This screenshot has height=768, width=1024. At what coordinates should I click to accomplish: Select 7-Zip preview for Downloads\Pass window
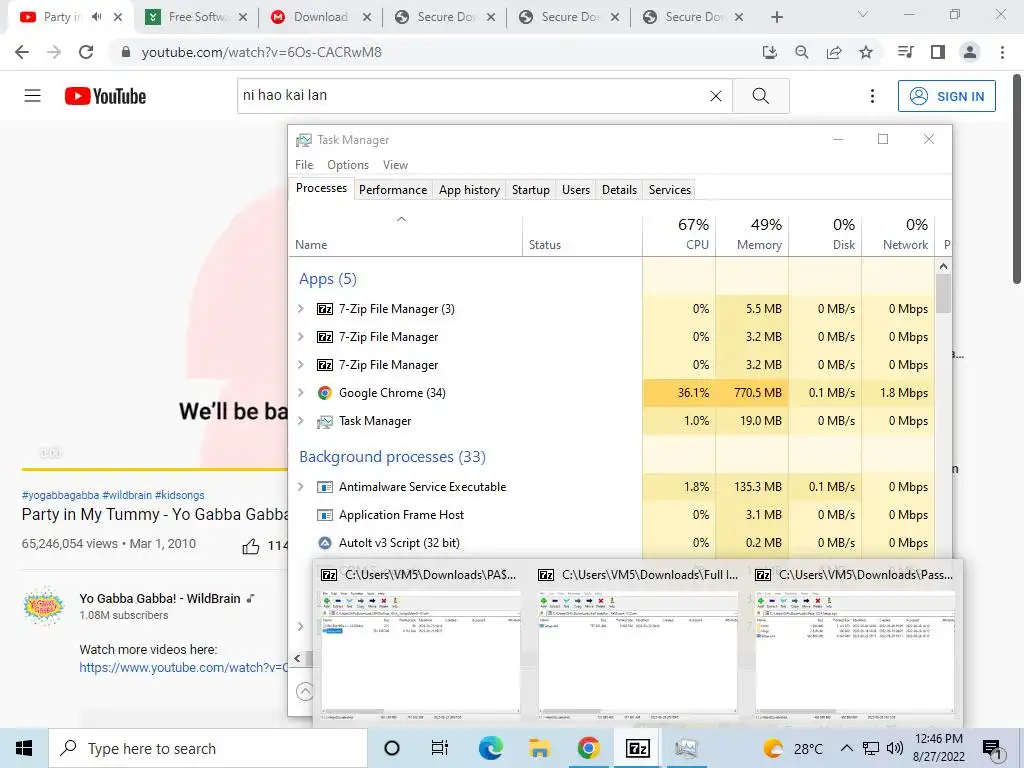click(854, 644)
